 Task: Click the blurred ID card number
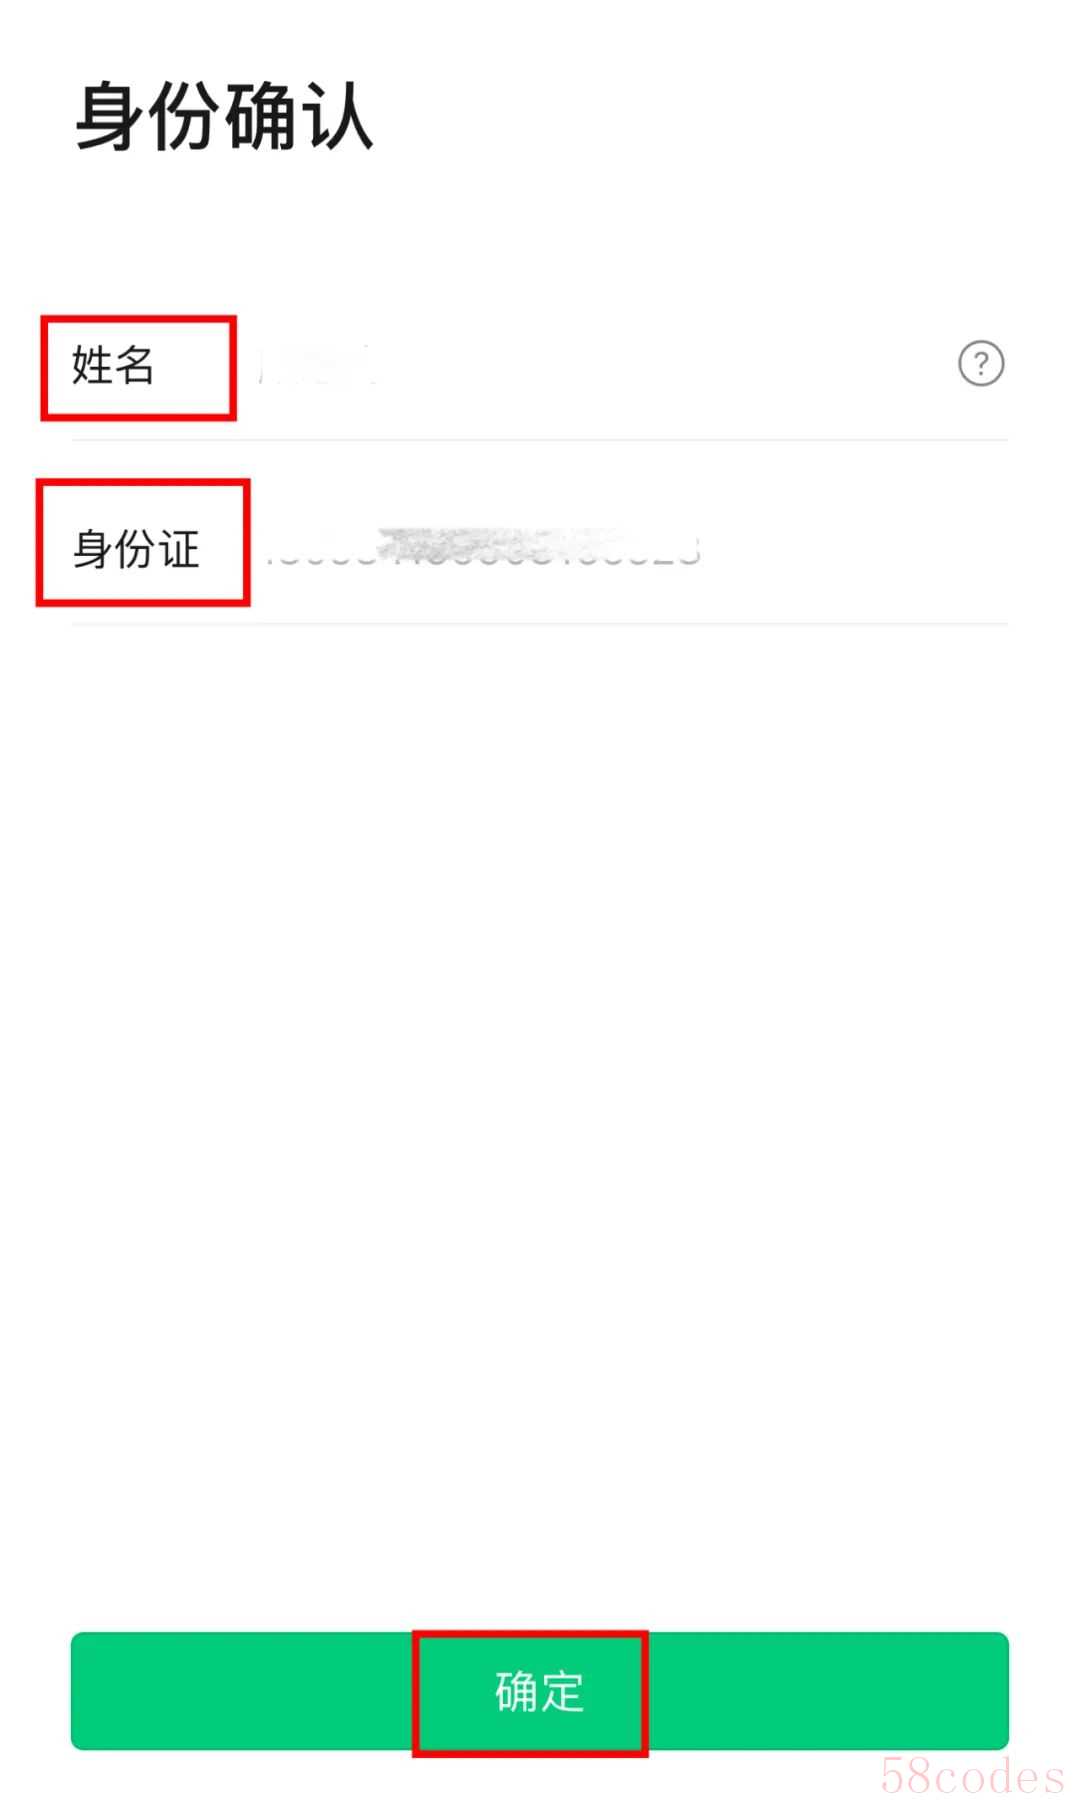(484, 548)
